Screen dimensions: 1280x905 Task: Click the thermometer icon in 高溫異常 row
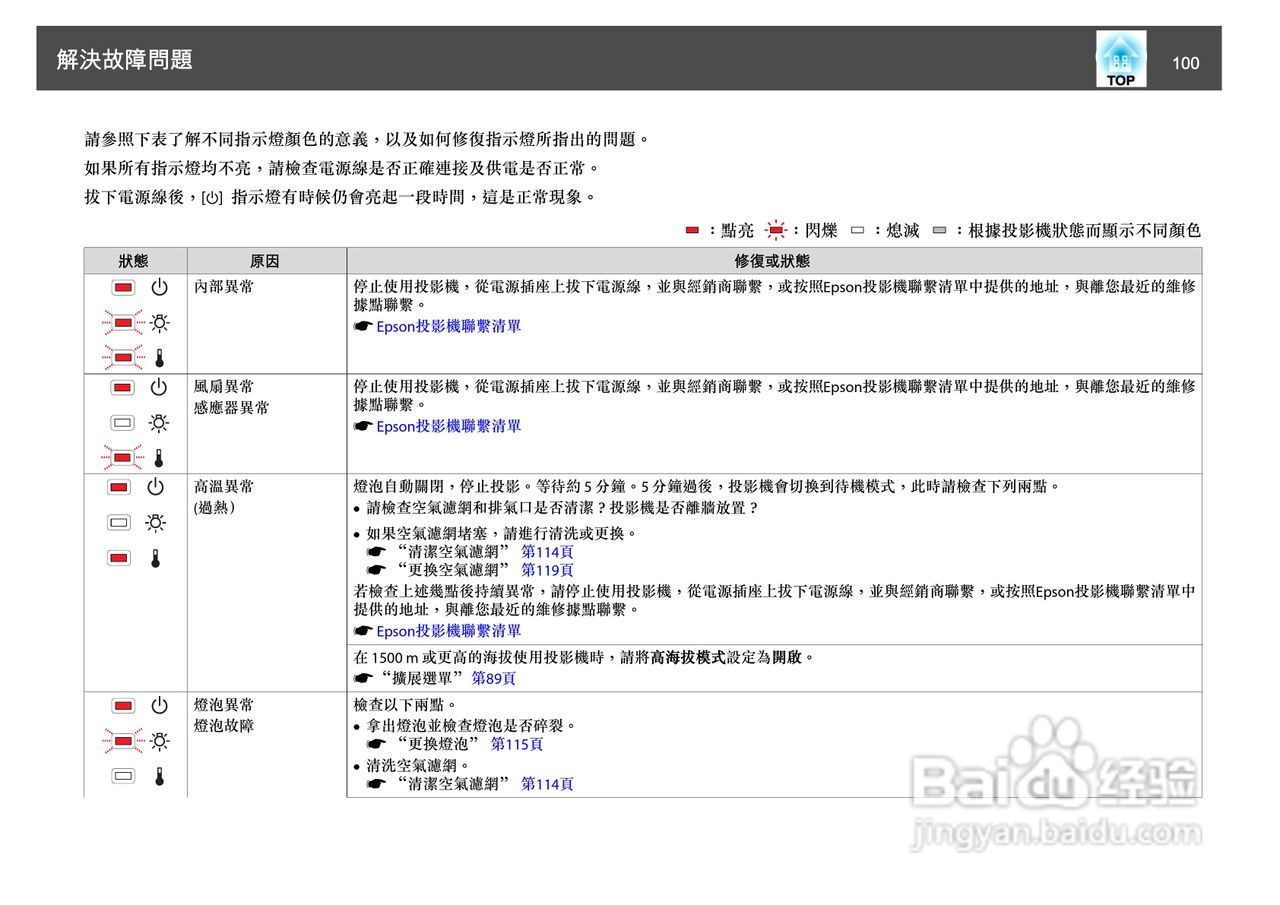point(155,557)
